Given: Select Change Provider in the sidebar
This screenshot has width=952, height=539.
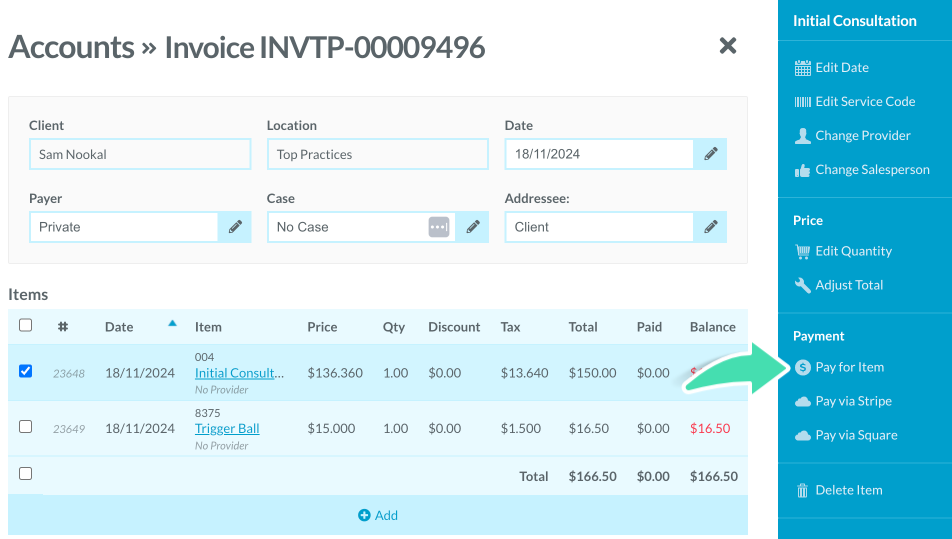Looking at the screenshot, I should (x=863, y=136).
